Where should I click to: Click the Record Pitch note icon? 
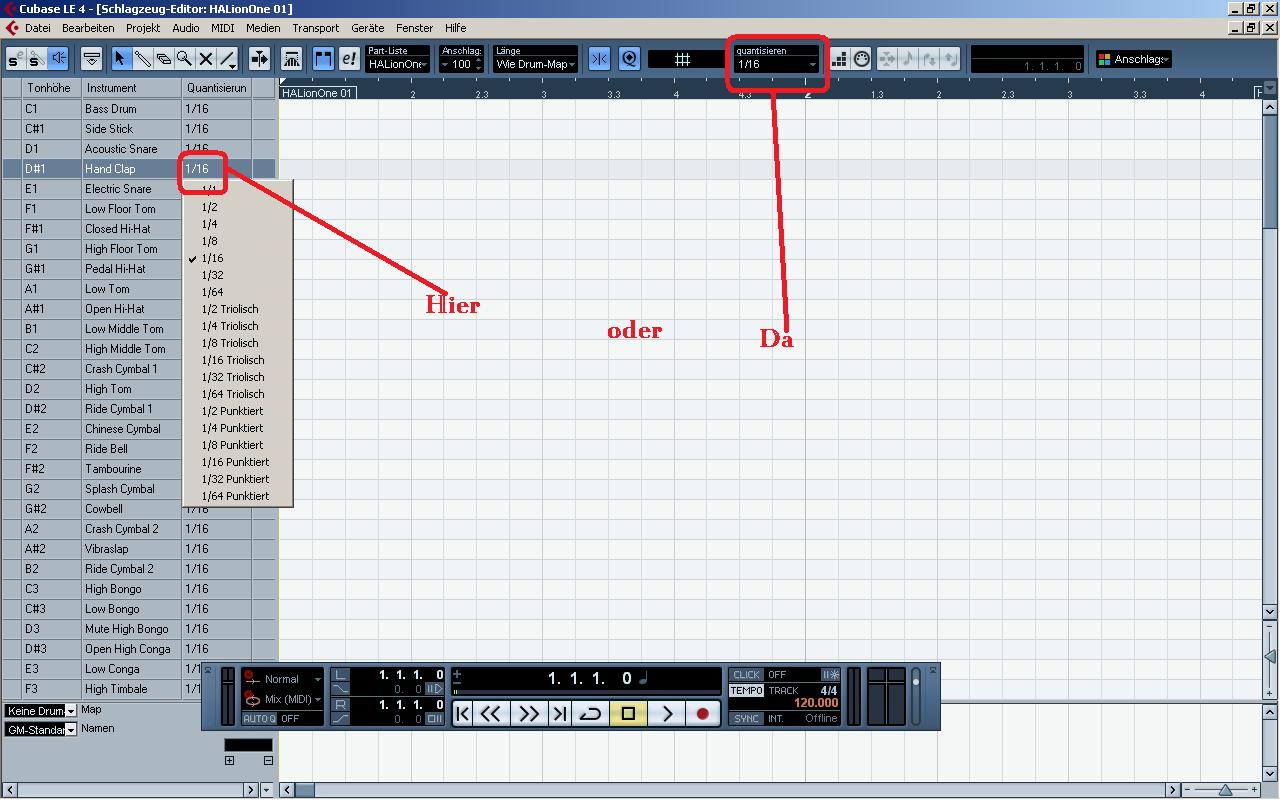(908, 59)
